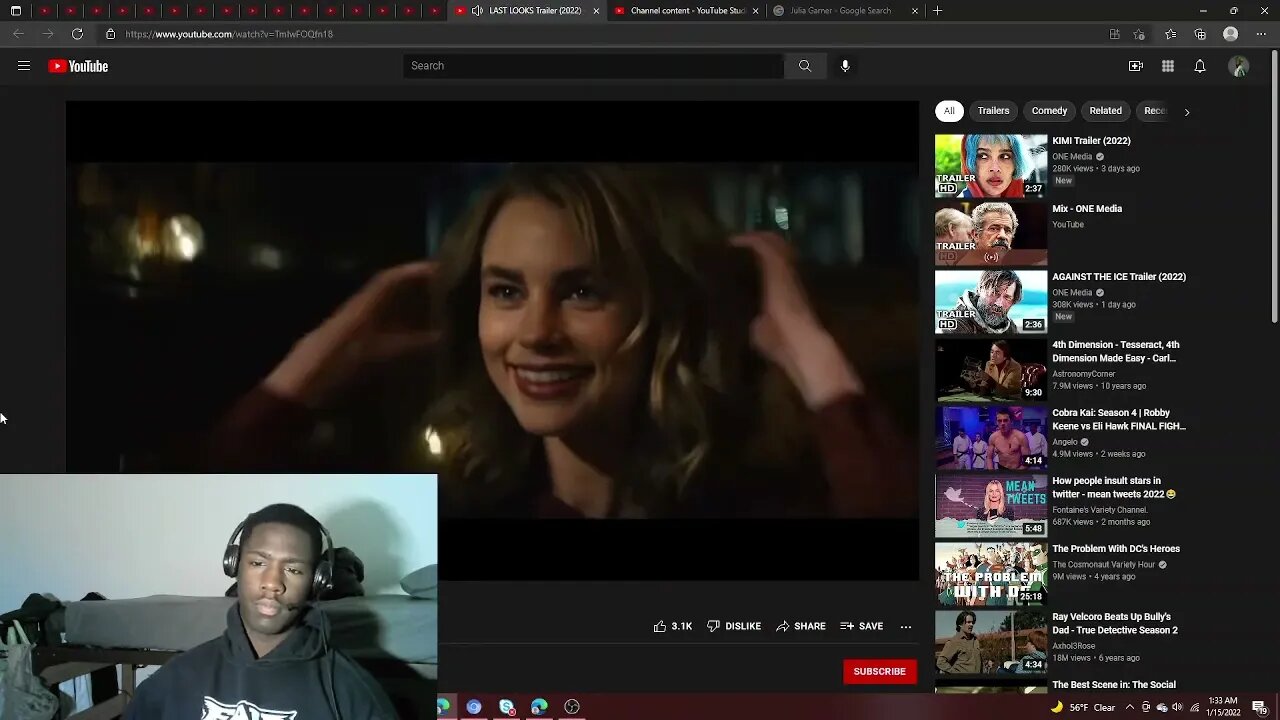Filter suggestions by Related
Screen dimensions: 1280x720
click(1105, 111)
